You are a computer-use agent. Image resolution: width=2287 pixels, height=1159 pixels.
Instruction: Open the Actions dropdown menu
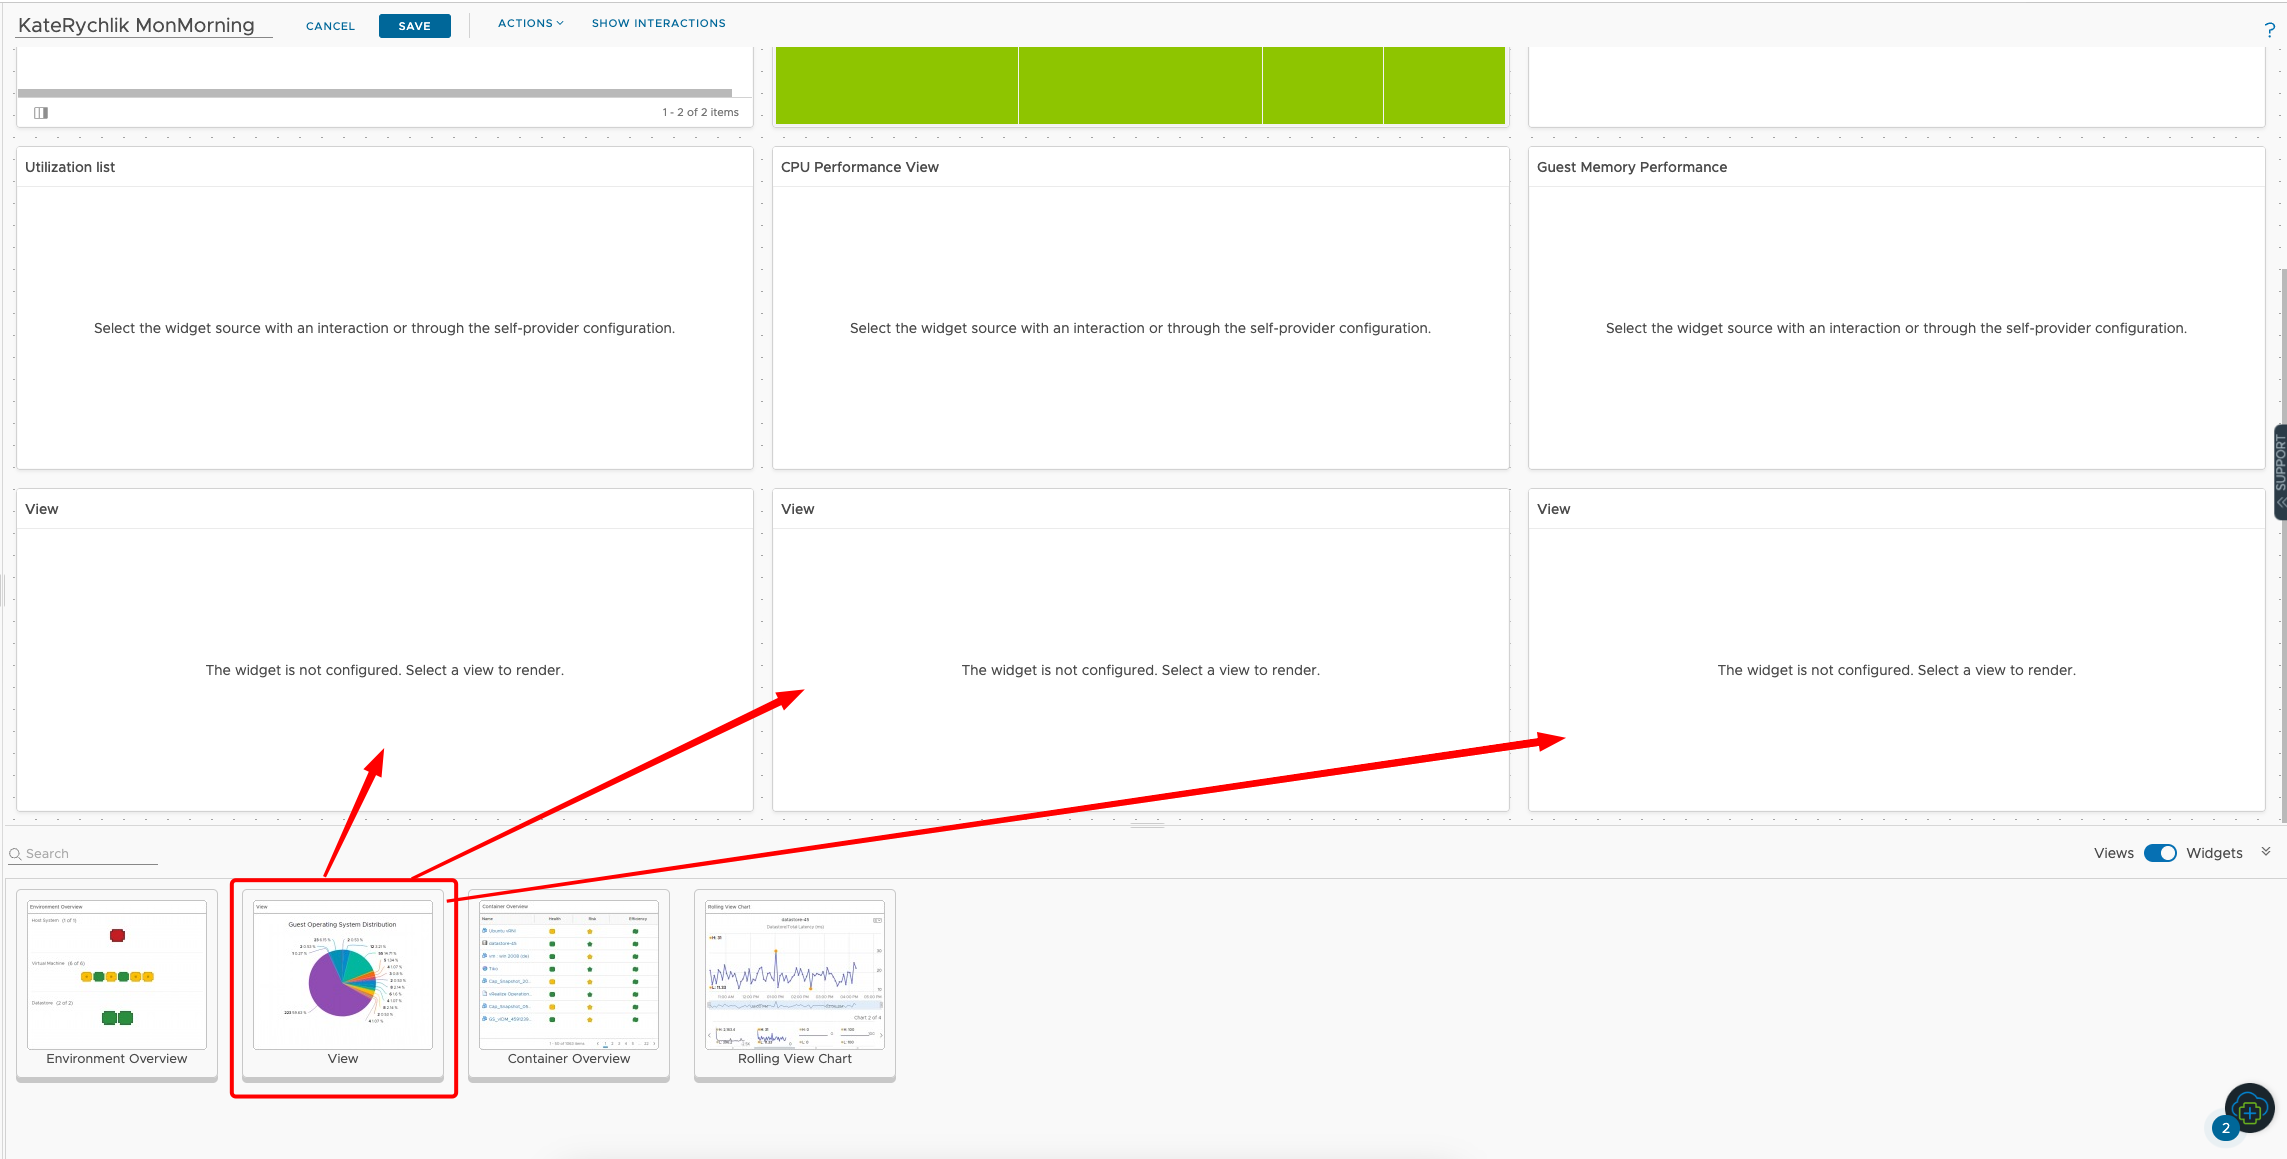[x=529, y=23]
